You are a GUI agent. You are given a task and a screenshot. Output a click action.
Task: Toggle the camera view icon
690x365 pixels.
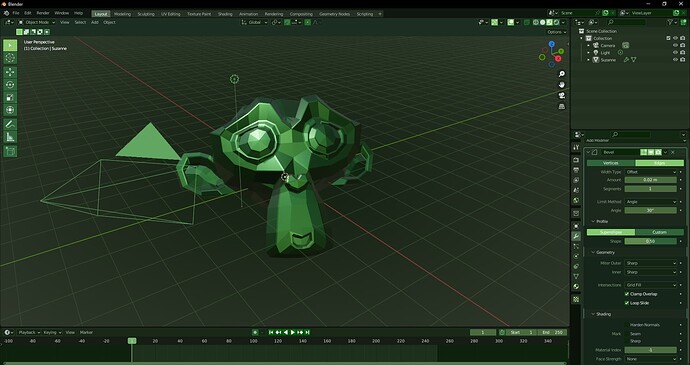coord(562,96)
